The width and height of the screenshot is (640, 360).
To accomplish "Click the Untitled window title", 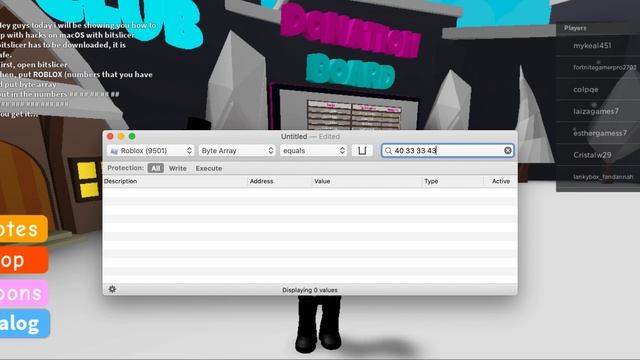I will tap(294, 136).
